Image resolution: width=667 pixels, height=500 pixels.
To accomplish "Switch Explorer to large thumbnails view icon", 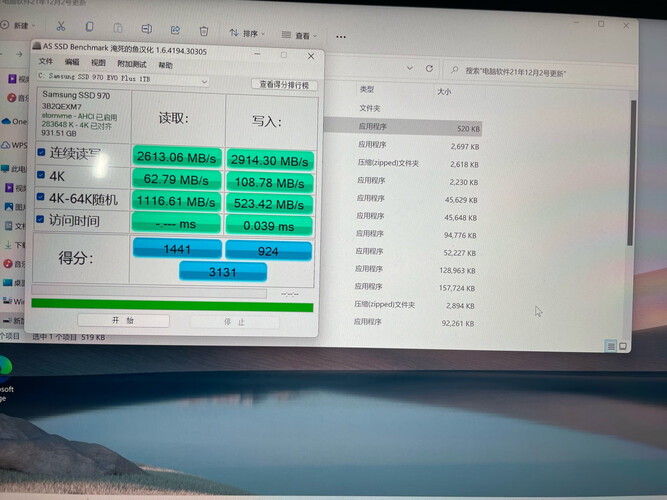I will click(x=623, y=346).
